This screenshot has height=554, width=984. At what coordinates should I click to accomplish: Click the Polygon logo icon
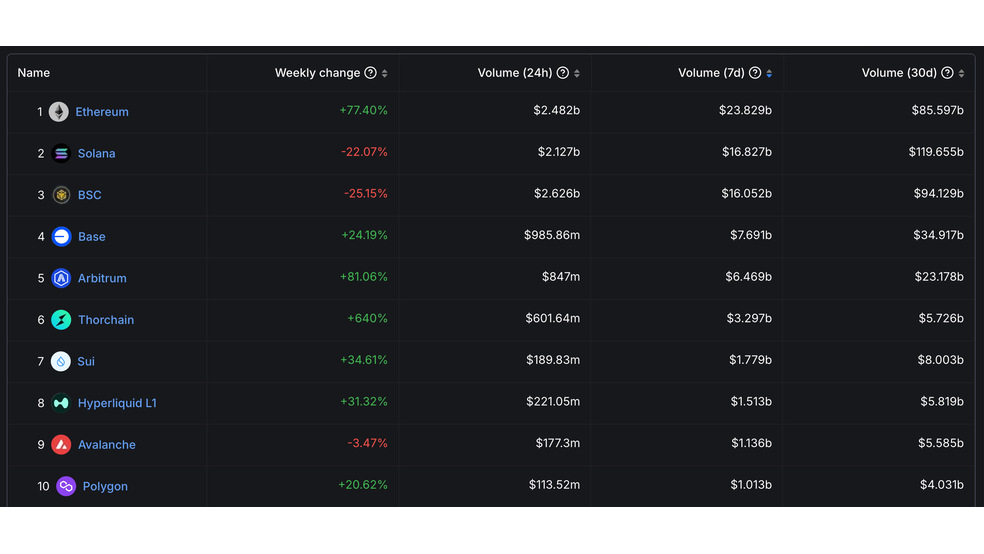pyautogui.click(x=66, y=486)
